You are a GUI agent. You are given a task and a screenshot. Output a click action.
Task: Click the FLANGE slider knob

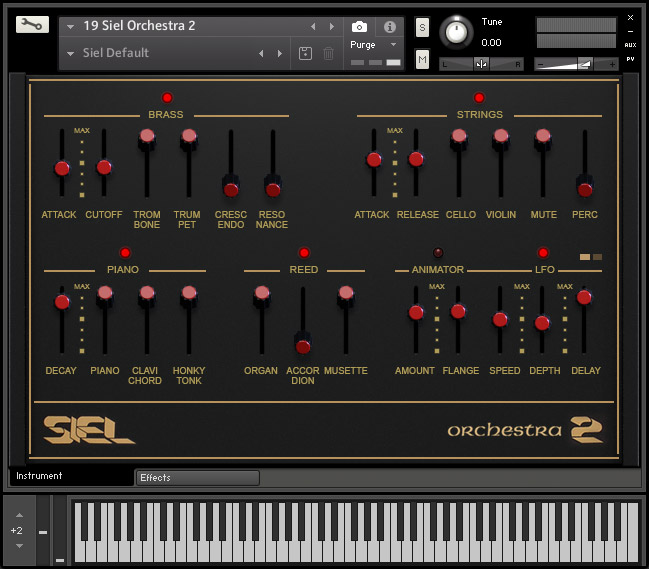click(x=458, y=311)
